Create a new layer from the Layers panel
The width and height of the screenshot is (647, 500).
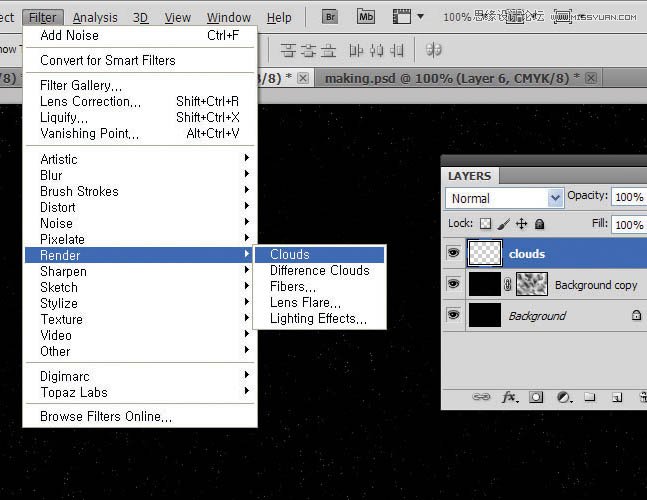[616, 397]
